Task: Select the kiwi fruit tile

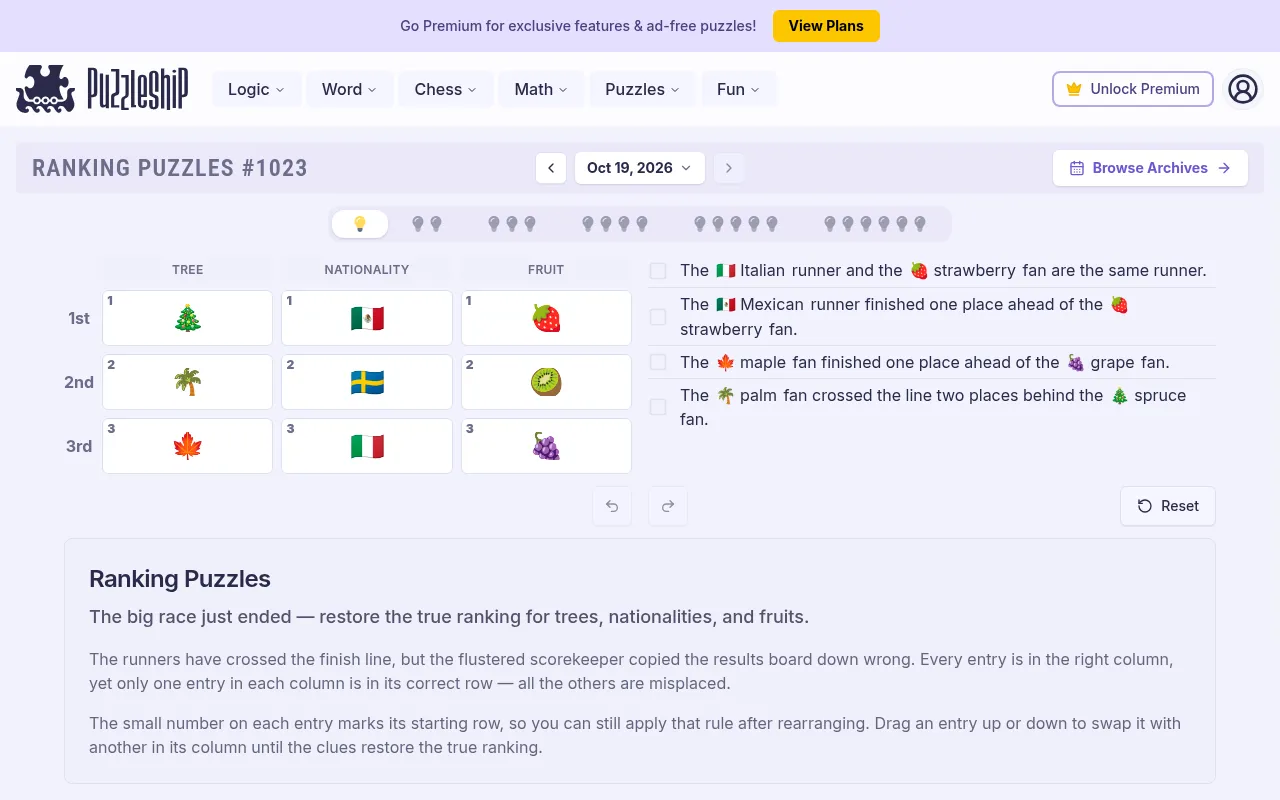Action: coord(546,382)
